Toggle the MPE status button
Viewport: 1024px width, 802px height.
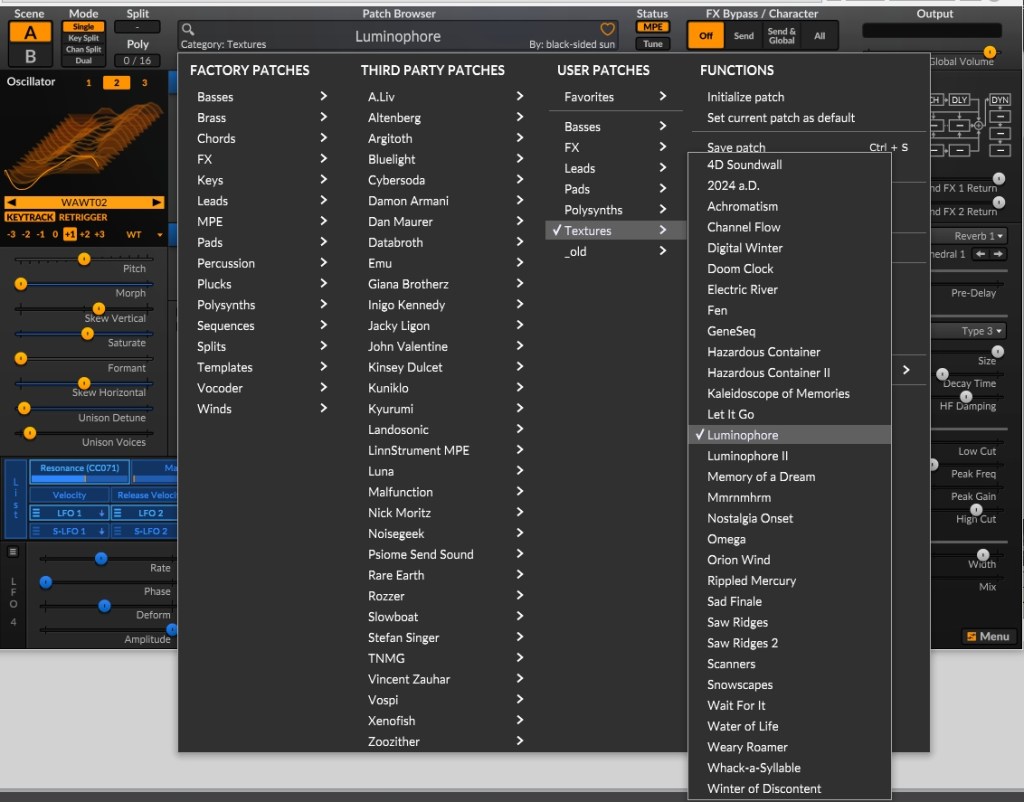(653, 27)
